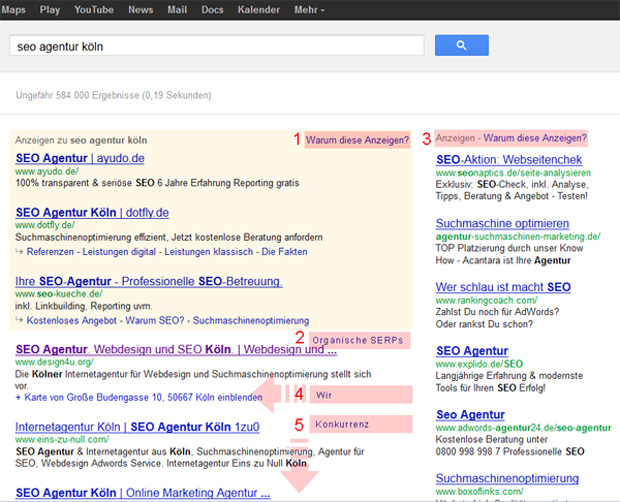Screen dimensions: 620x502
Task: Click the blue magnifier search button
Action: coord(461,45)
